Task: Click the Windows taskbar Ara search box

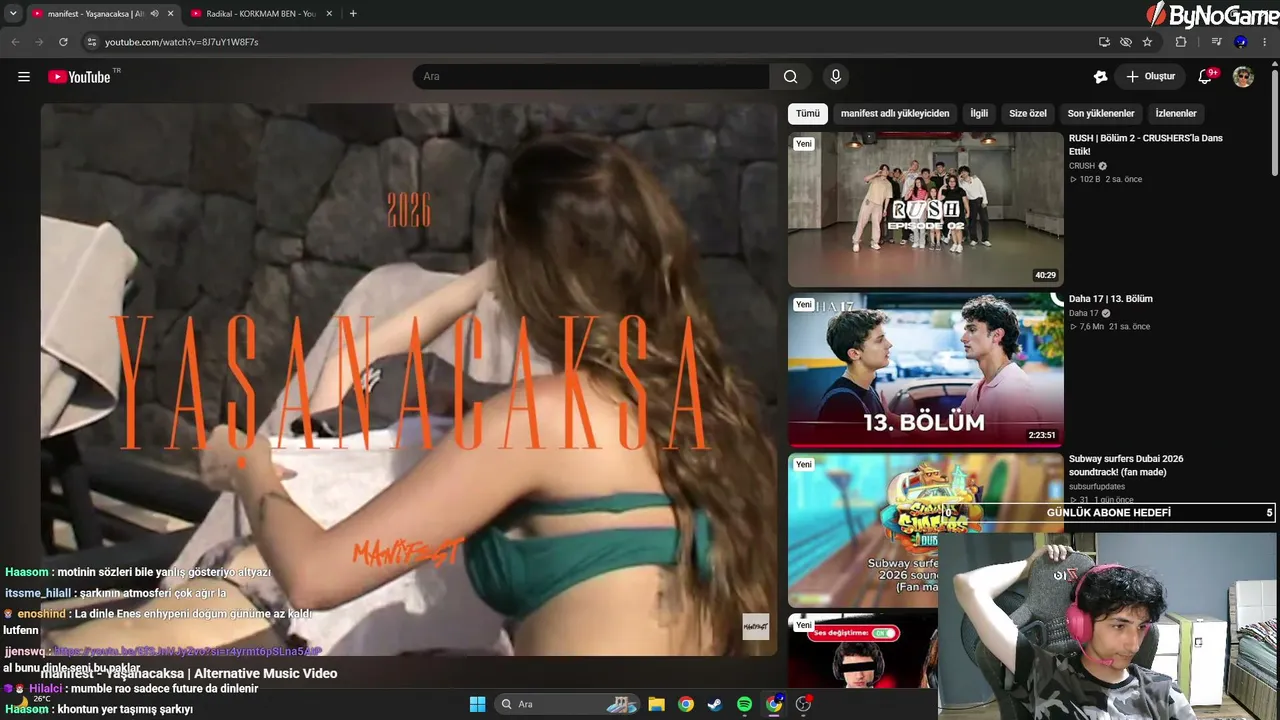Action: pos(568,704)
